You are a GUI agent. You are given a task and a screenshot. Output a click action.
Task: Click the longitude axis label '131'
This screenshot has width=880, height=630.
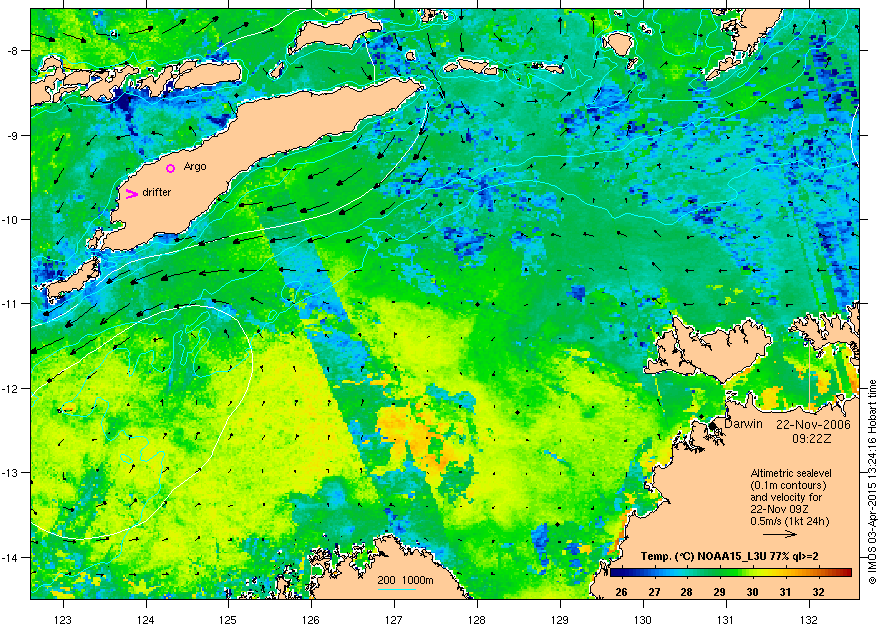click(726, 620)
